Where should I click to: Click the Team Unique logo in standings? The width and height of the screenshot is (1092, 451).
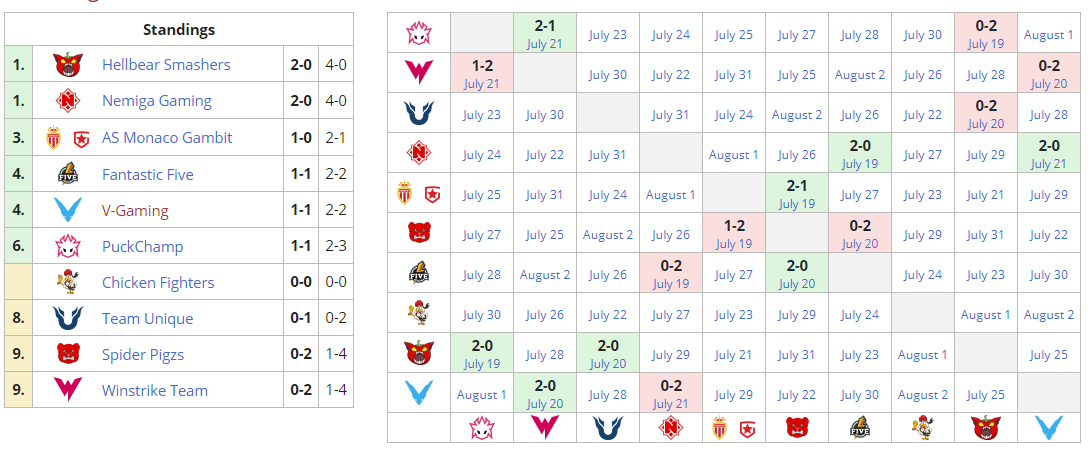67,319
